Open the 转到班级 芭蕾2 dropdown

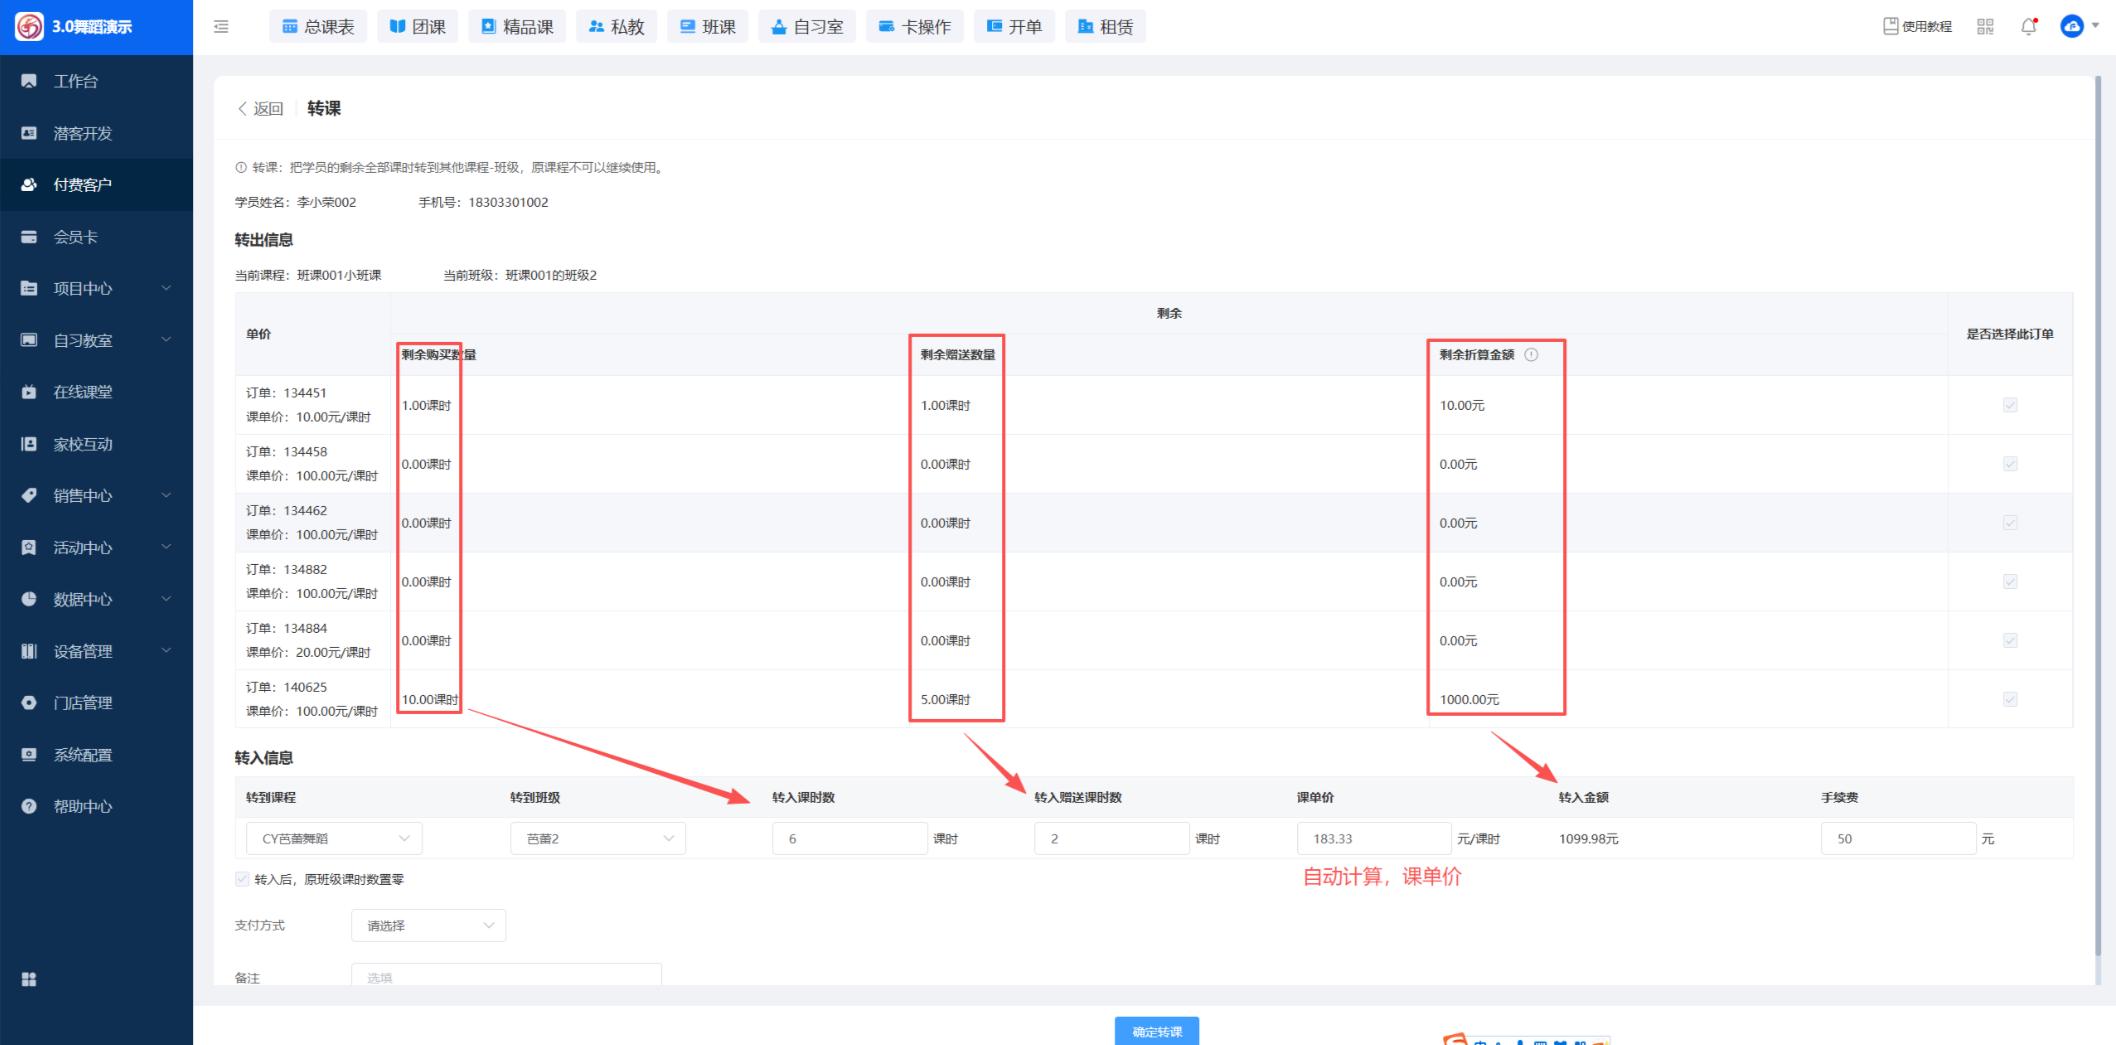pyautogui.click(x=598, y=839)
